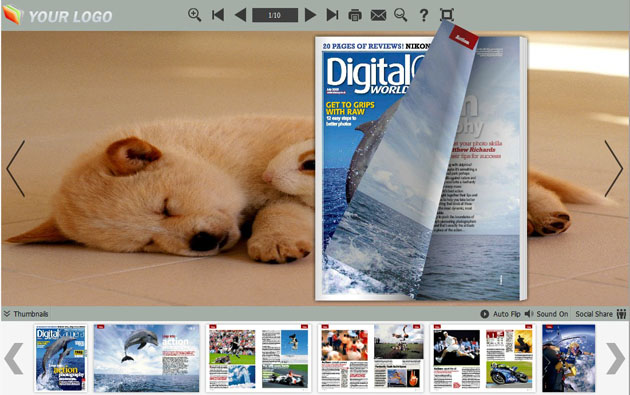Flip to next page using large right chevron
Image resolution: width=630 pixels, height=395 pixels.
click(614, 169)
